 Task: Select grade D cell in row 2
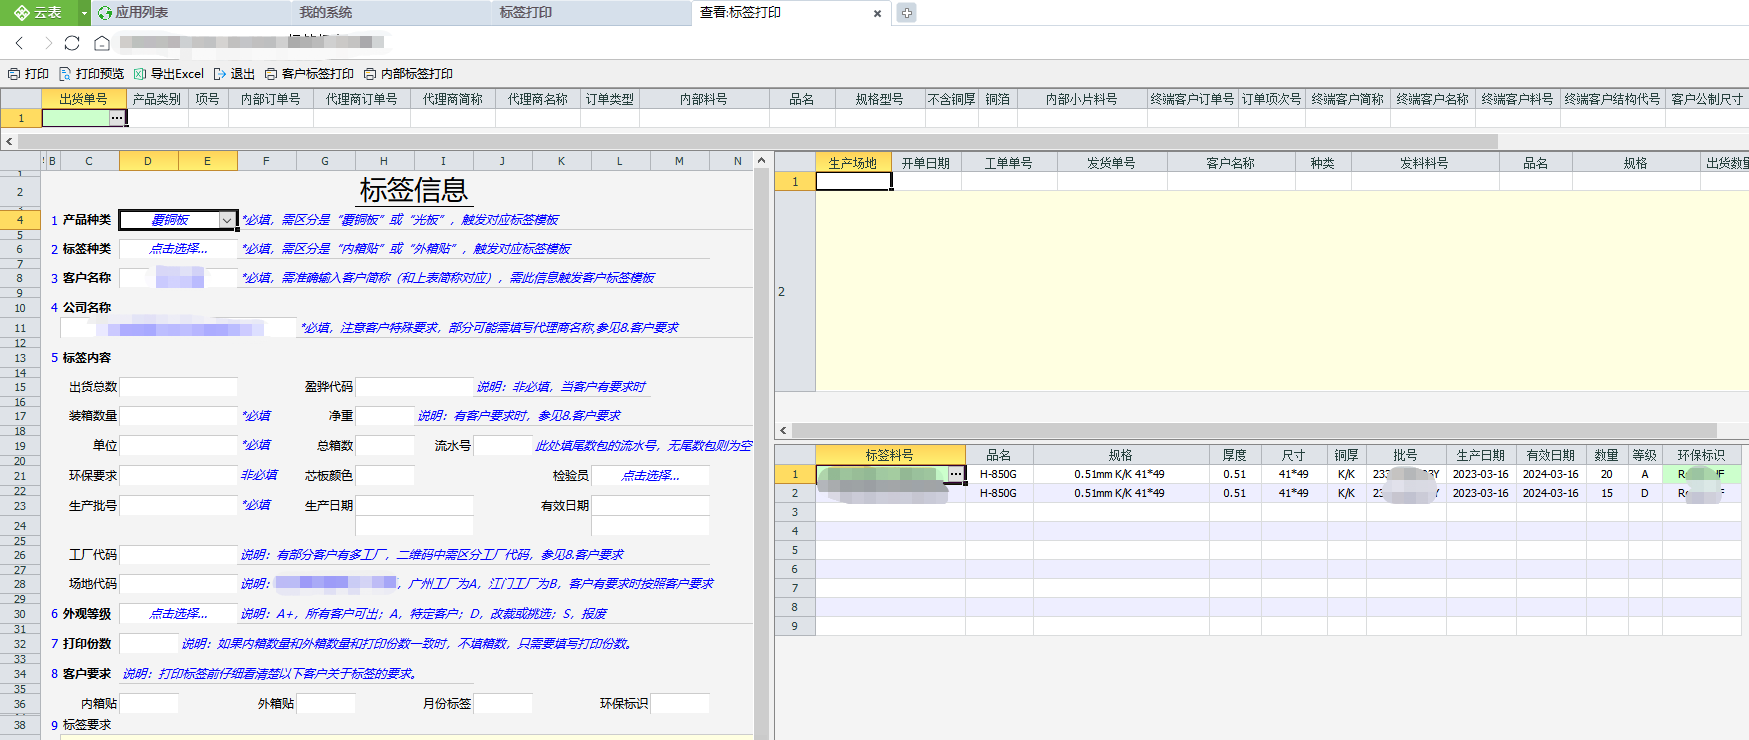(x=1645, y=493)
